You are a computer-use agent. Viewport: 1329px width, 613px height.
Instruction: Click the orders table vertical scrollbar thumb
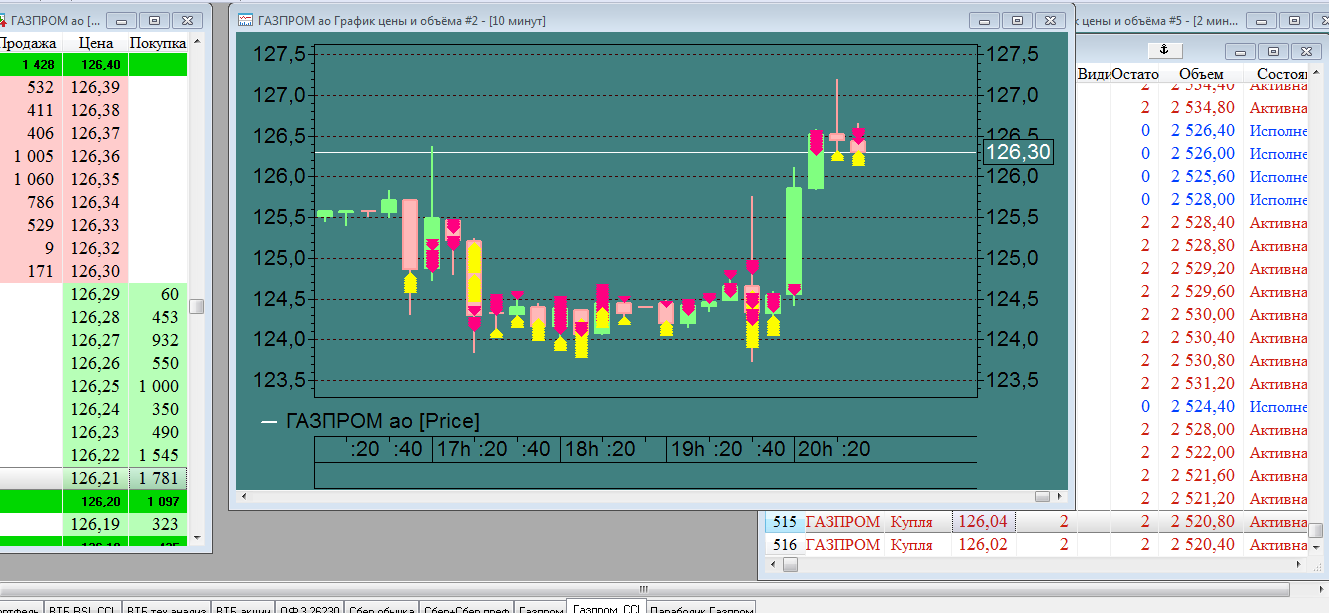coord(1318,530)
